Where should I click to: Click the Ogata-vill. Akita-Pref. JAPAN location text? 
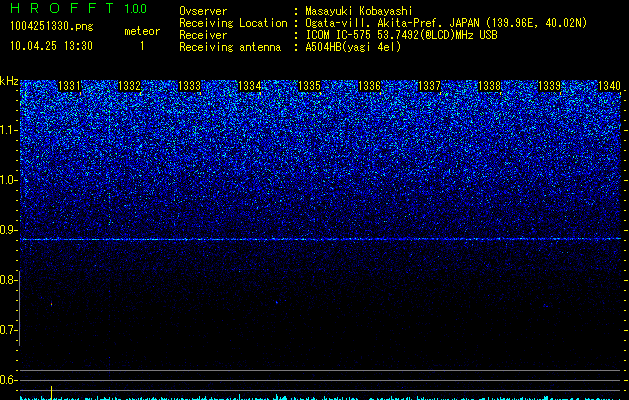pyautogui.click(x=446, y=23)
